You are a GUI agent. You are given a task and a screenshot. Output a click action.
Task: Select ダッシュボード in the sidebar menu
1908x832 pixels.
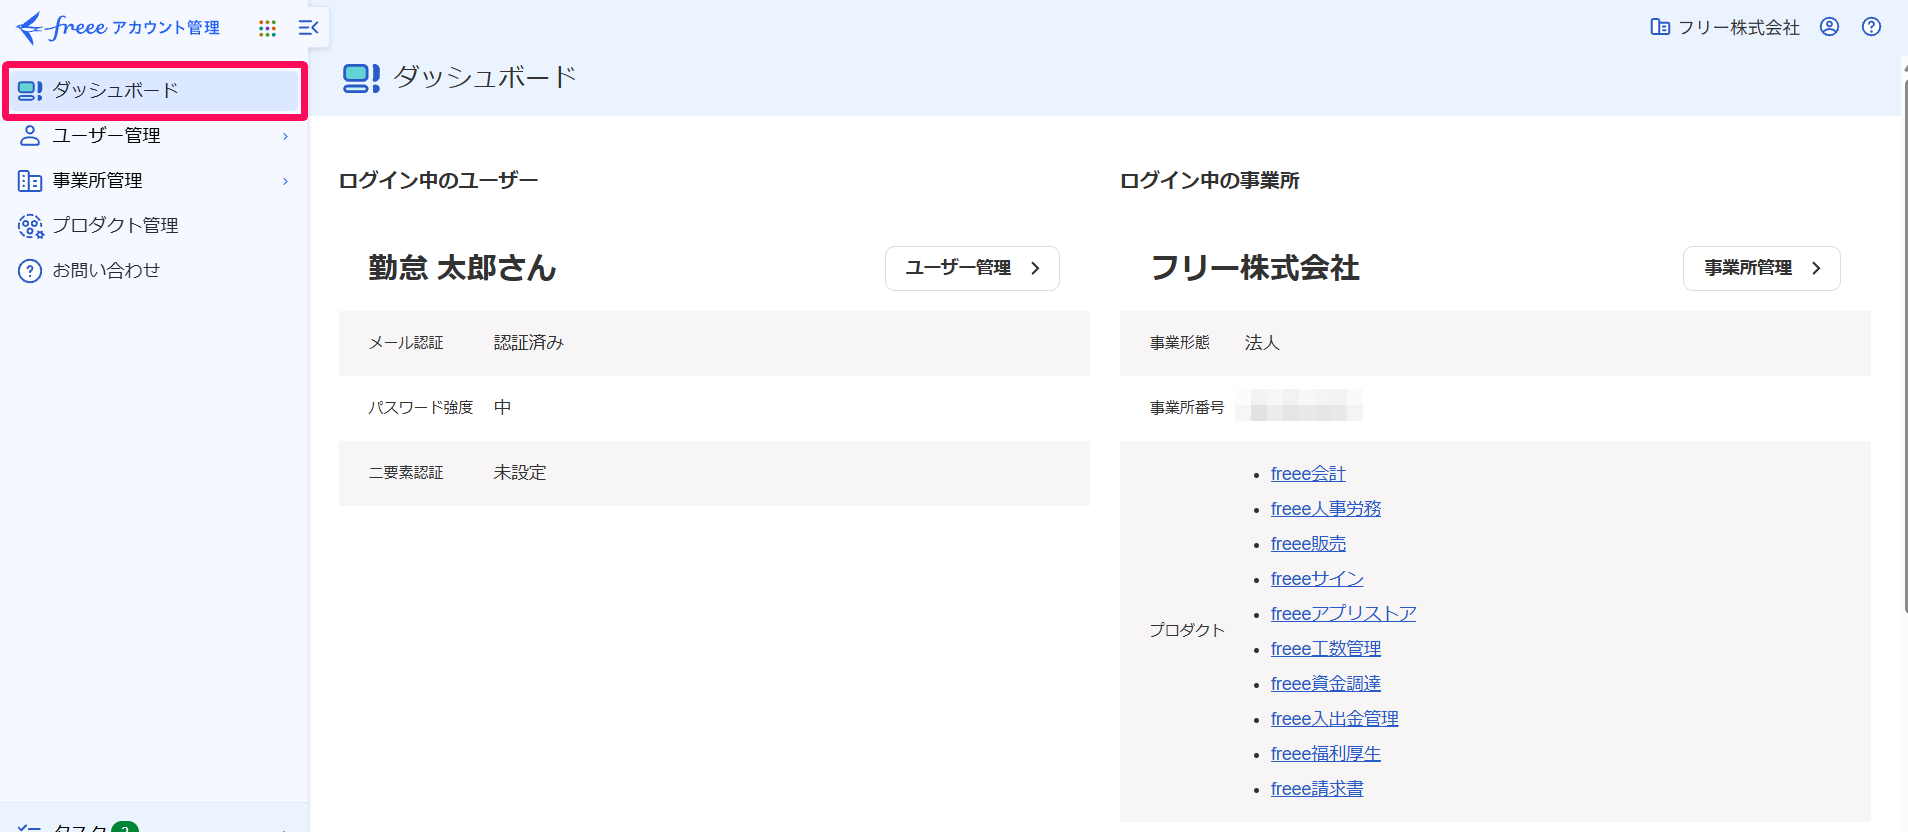pos(155,91)
